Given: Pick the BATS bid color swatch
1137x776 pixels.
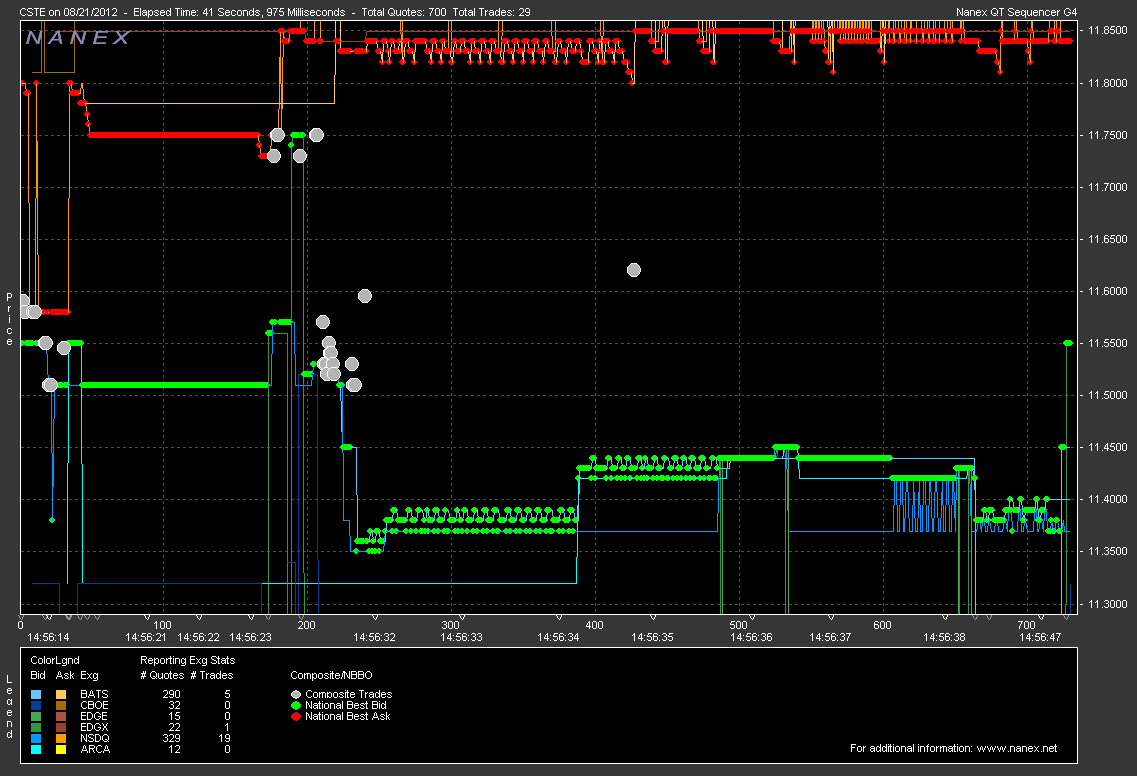Looking at the screenshot, I should (x=36, y=695).
